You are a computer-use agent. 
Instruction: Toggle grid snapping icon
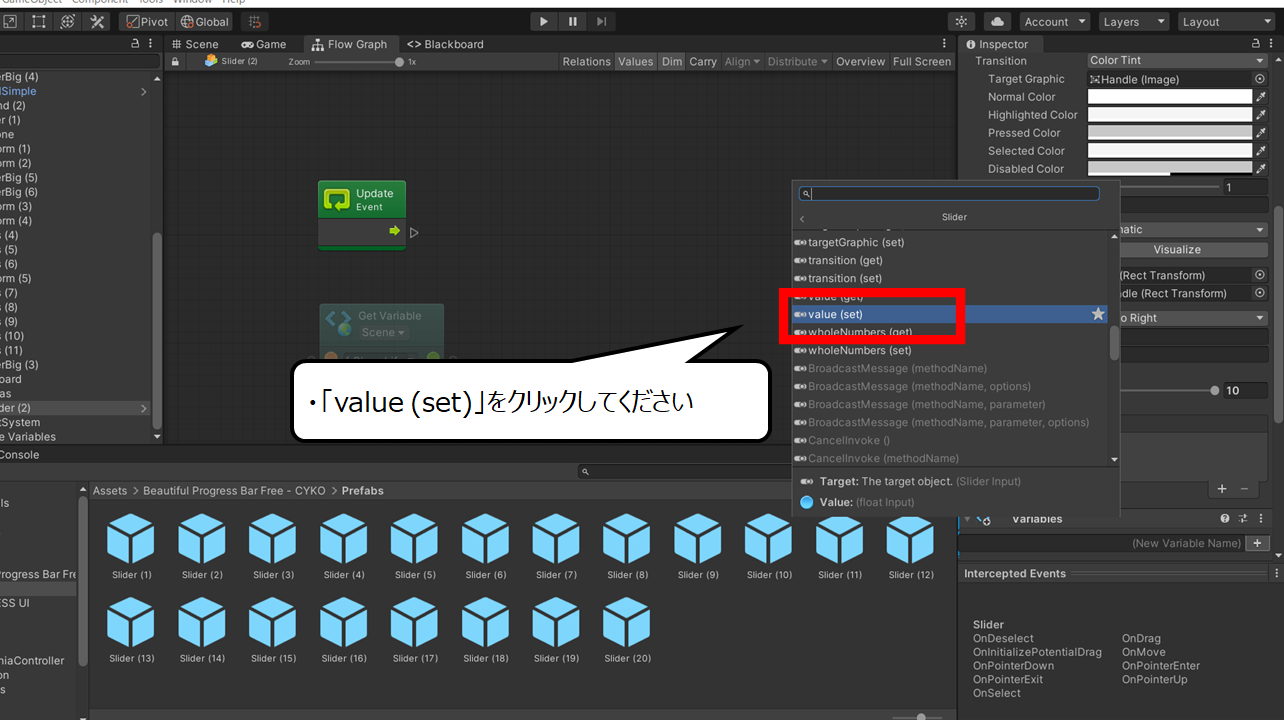(x=255, y=21)
